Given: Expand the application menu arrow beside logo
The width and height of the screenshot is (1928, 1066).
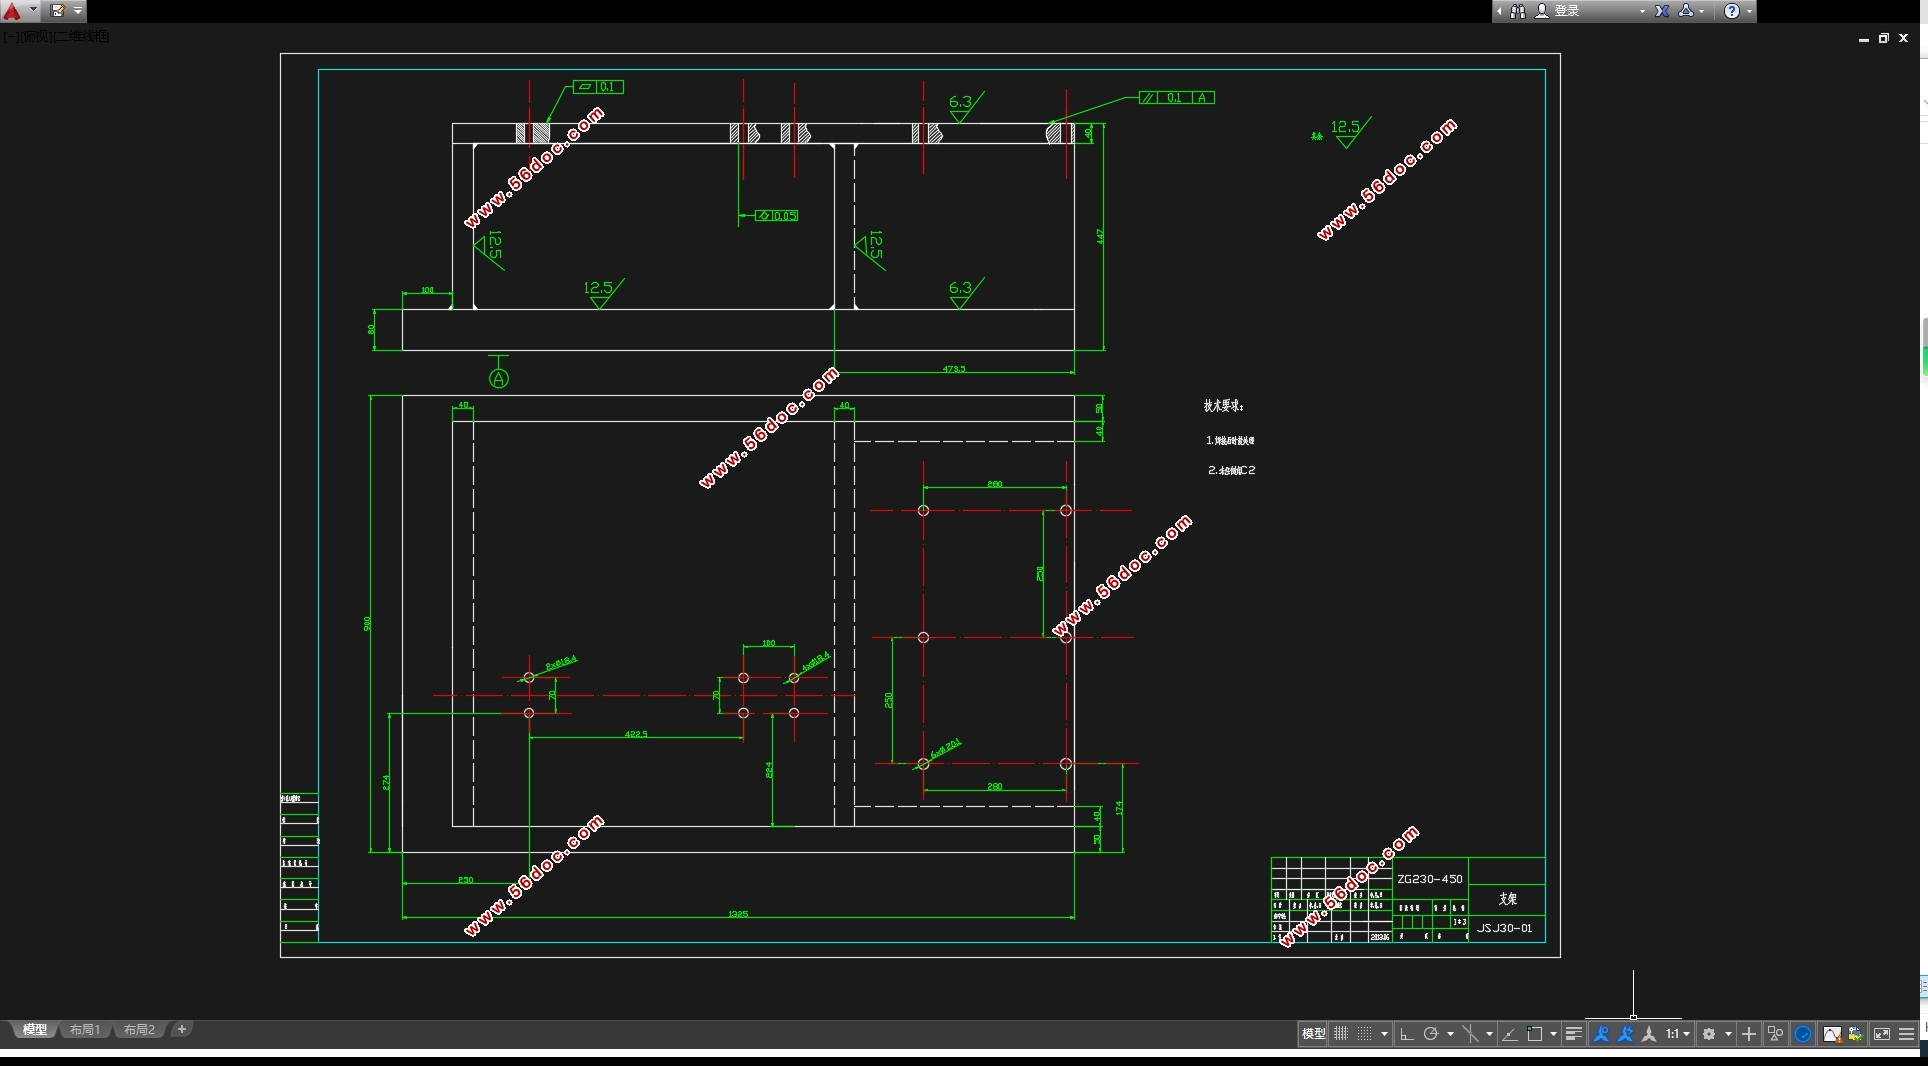Looking at the screenshot, I should pyautogui.click(x=33, y=10).
